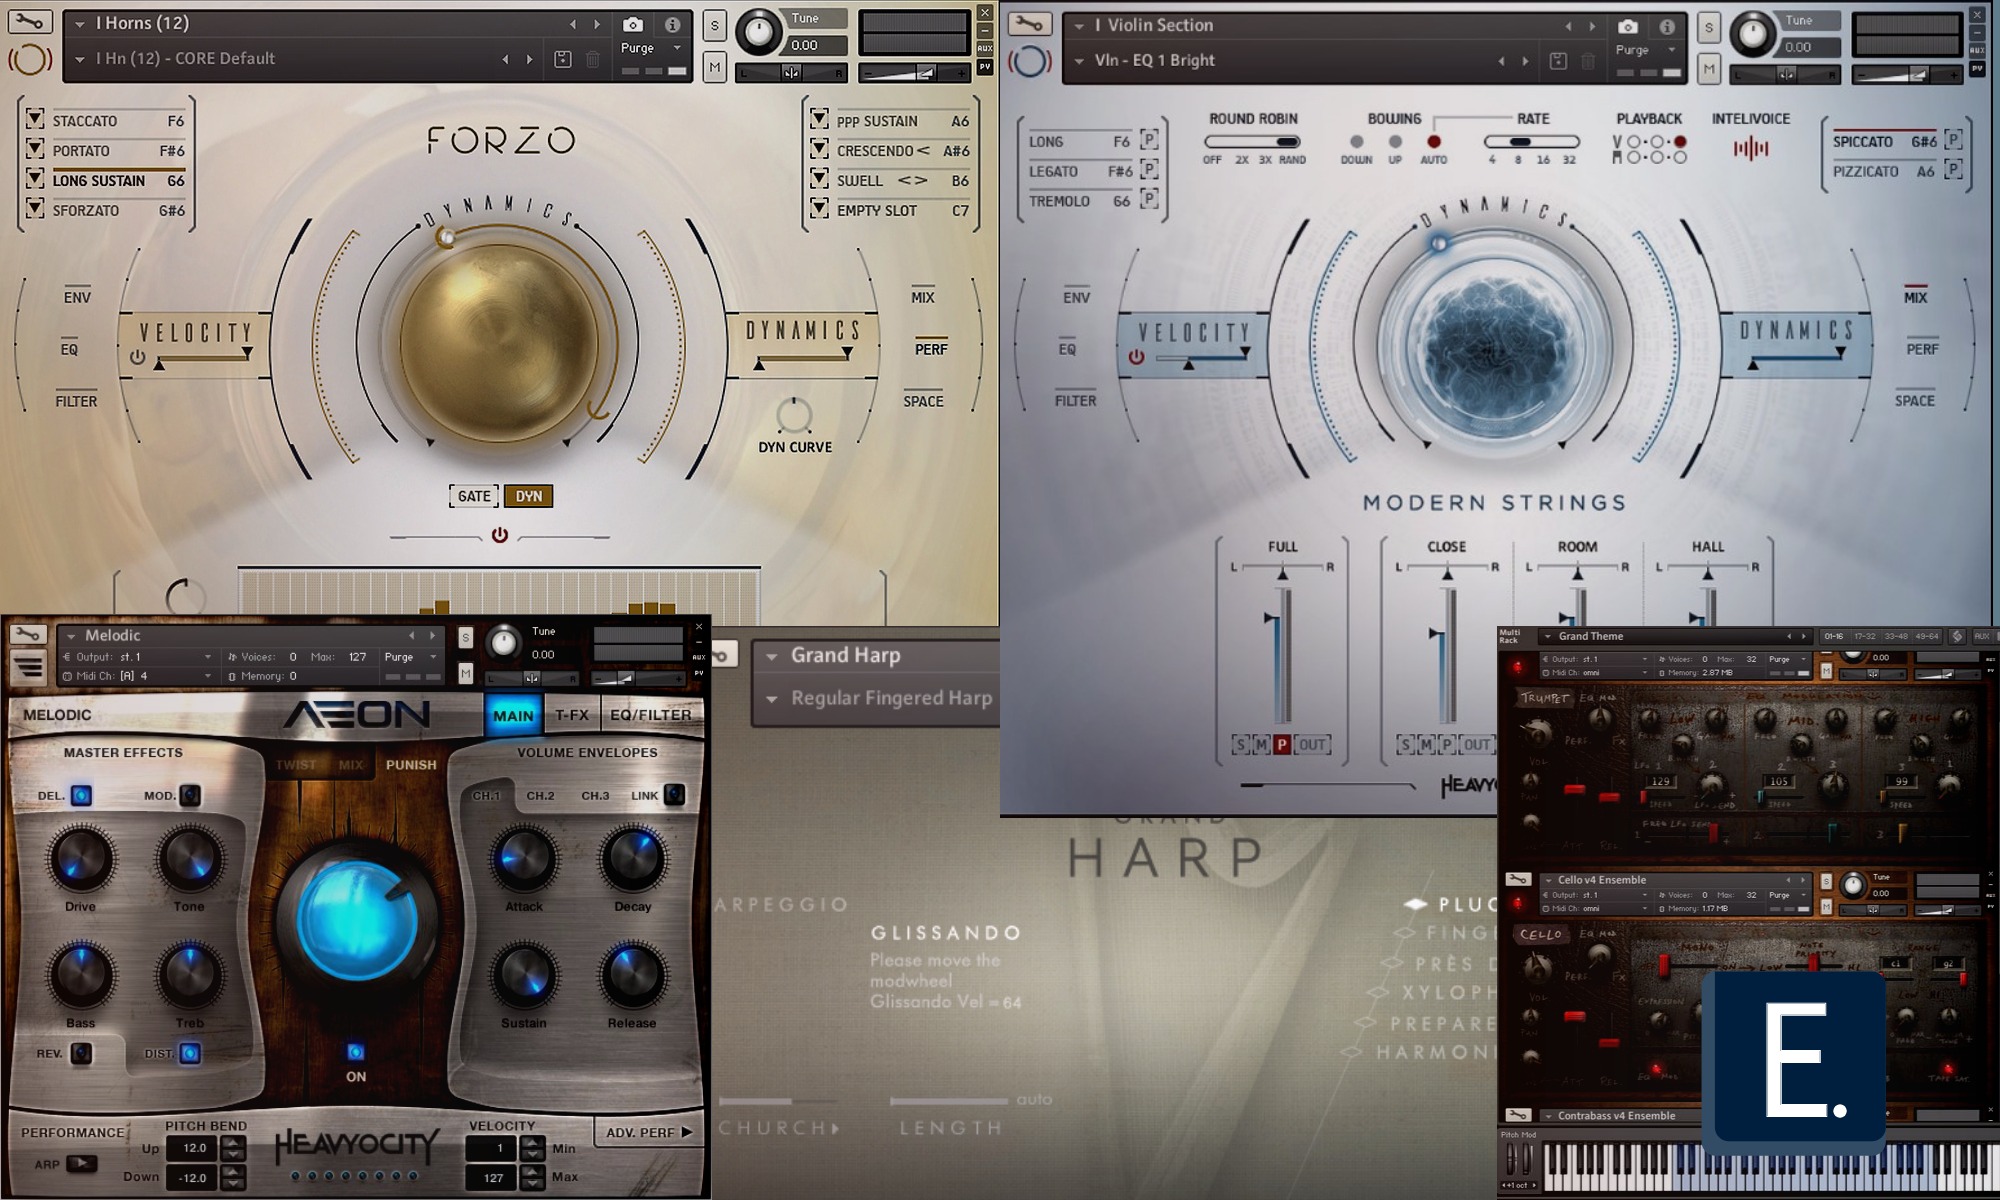Click Aeon large blue punish knob
This screenshot has width=2000, height=1200.
pos(357,920)
